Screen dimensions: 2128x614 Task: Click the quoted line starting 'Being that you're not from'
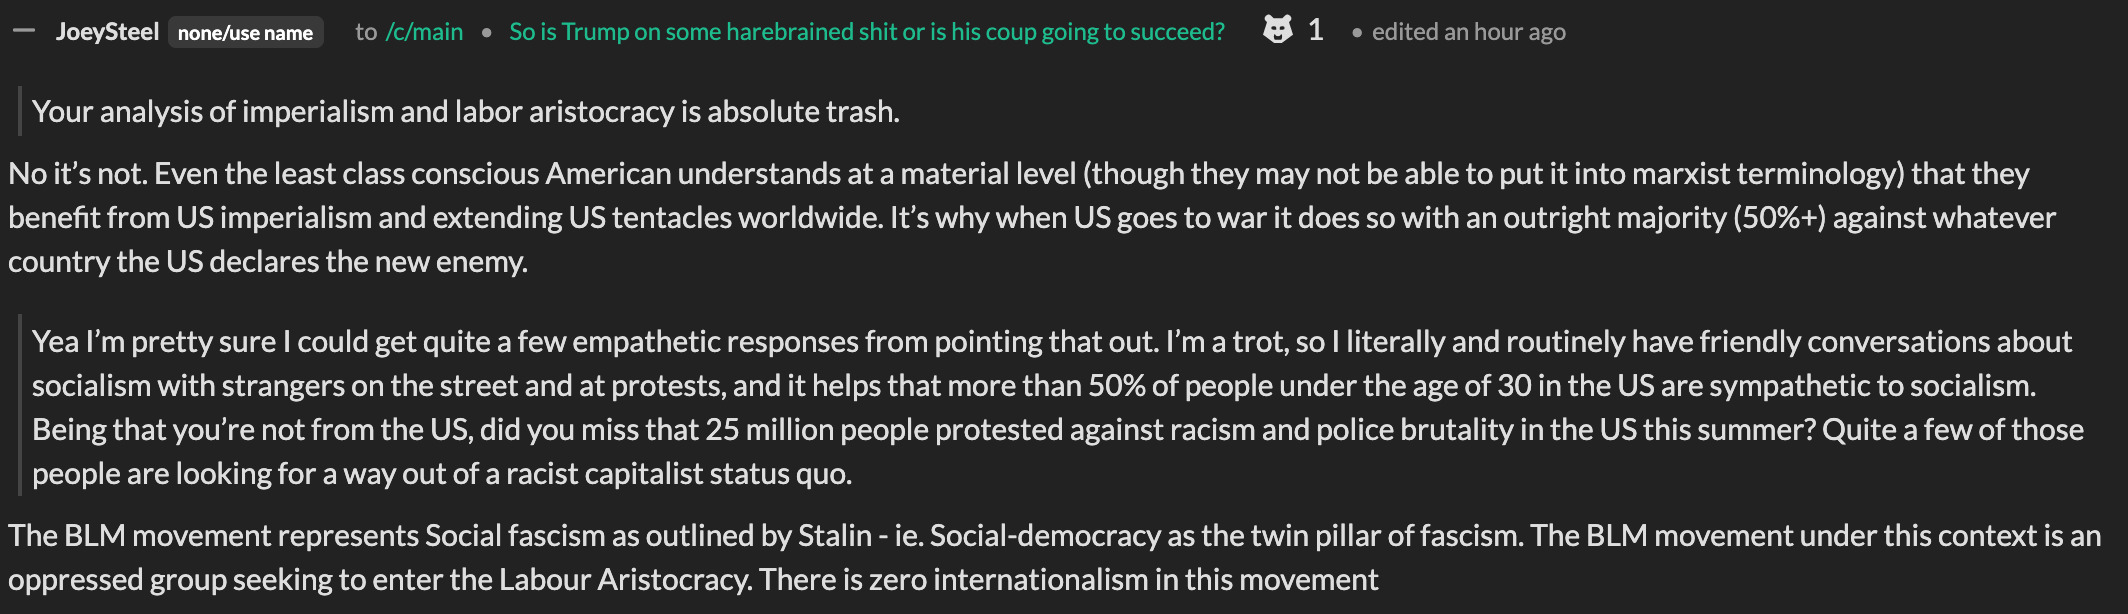[1058, 430]
